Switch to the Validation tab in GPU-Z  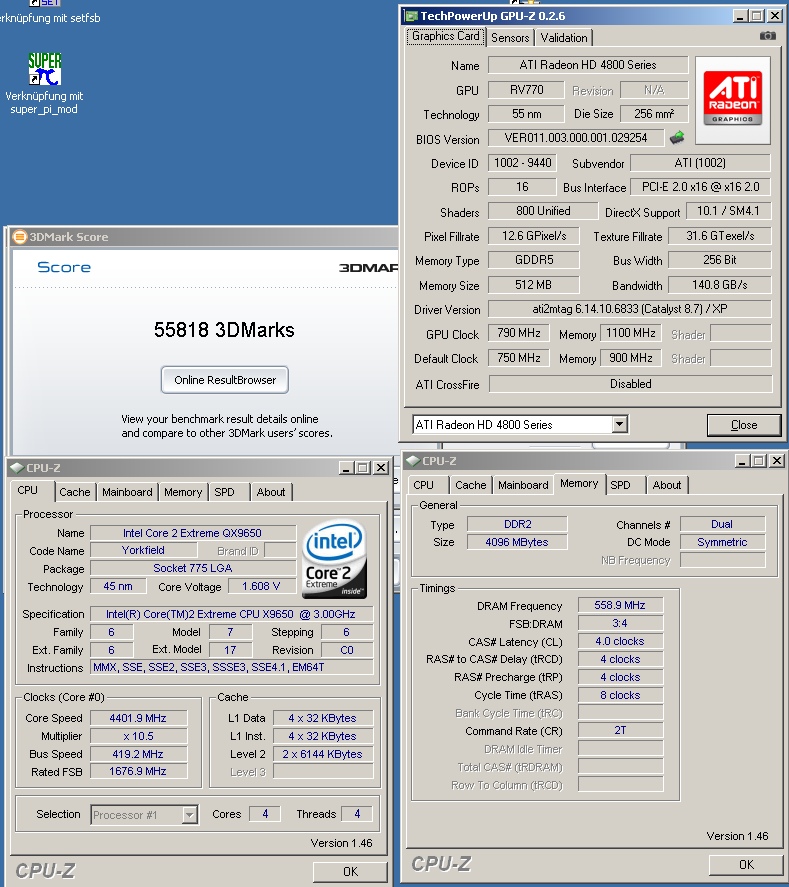coord(564,38)
